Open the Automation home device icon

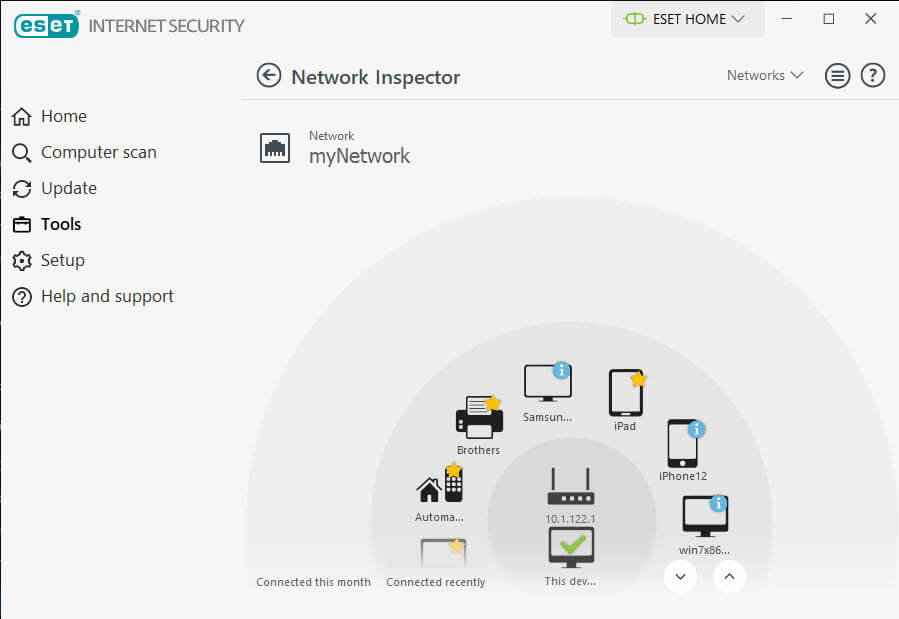(x=440, y=484)
